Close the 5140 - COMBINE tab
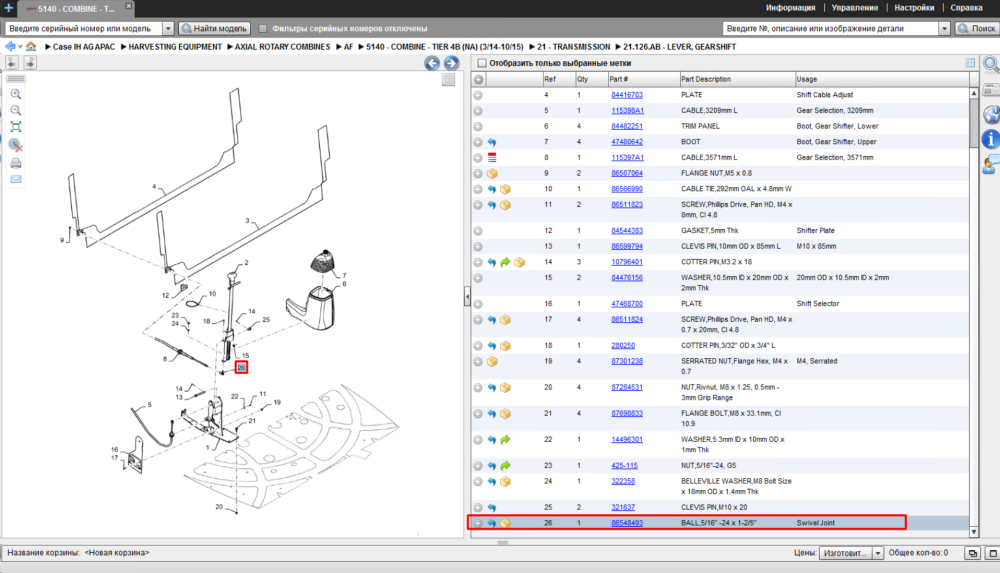Image resolution: width=1000 pixels, height=573 pixels. coord(128,6)
